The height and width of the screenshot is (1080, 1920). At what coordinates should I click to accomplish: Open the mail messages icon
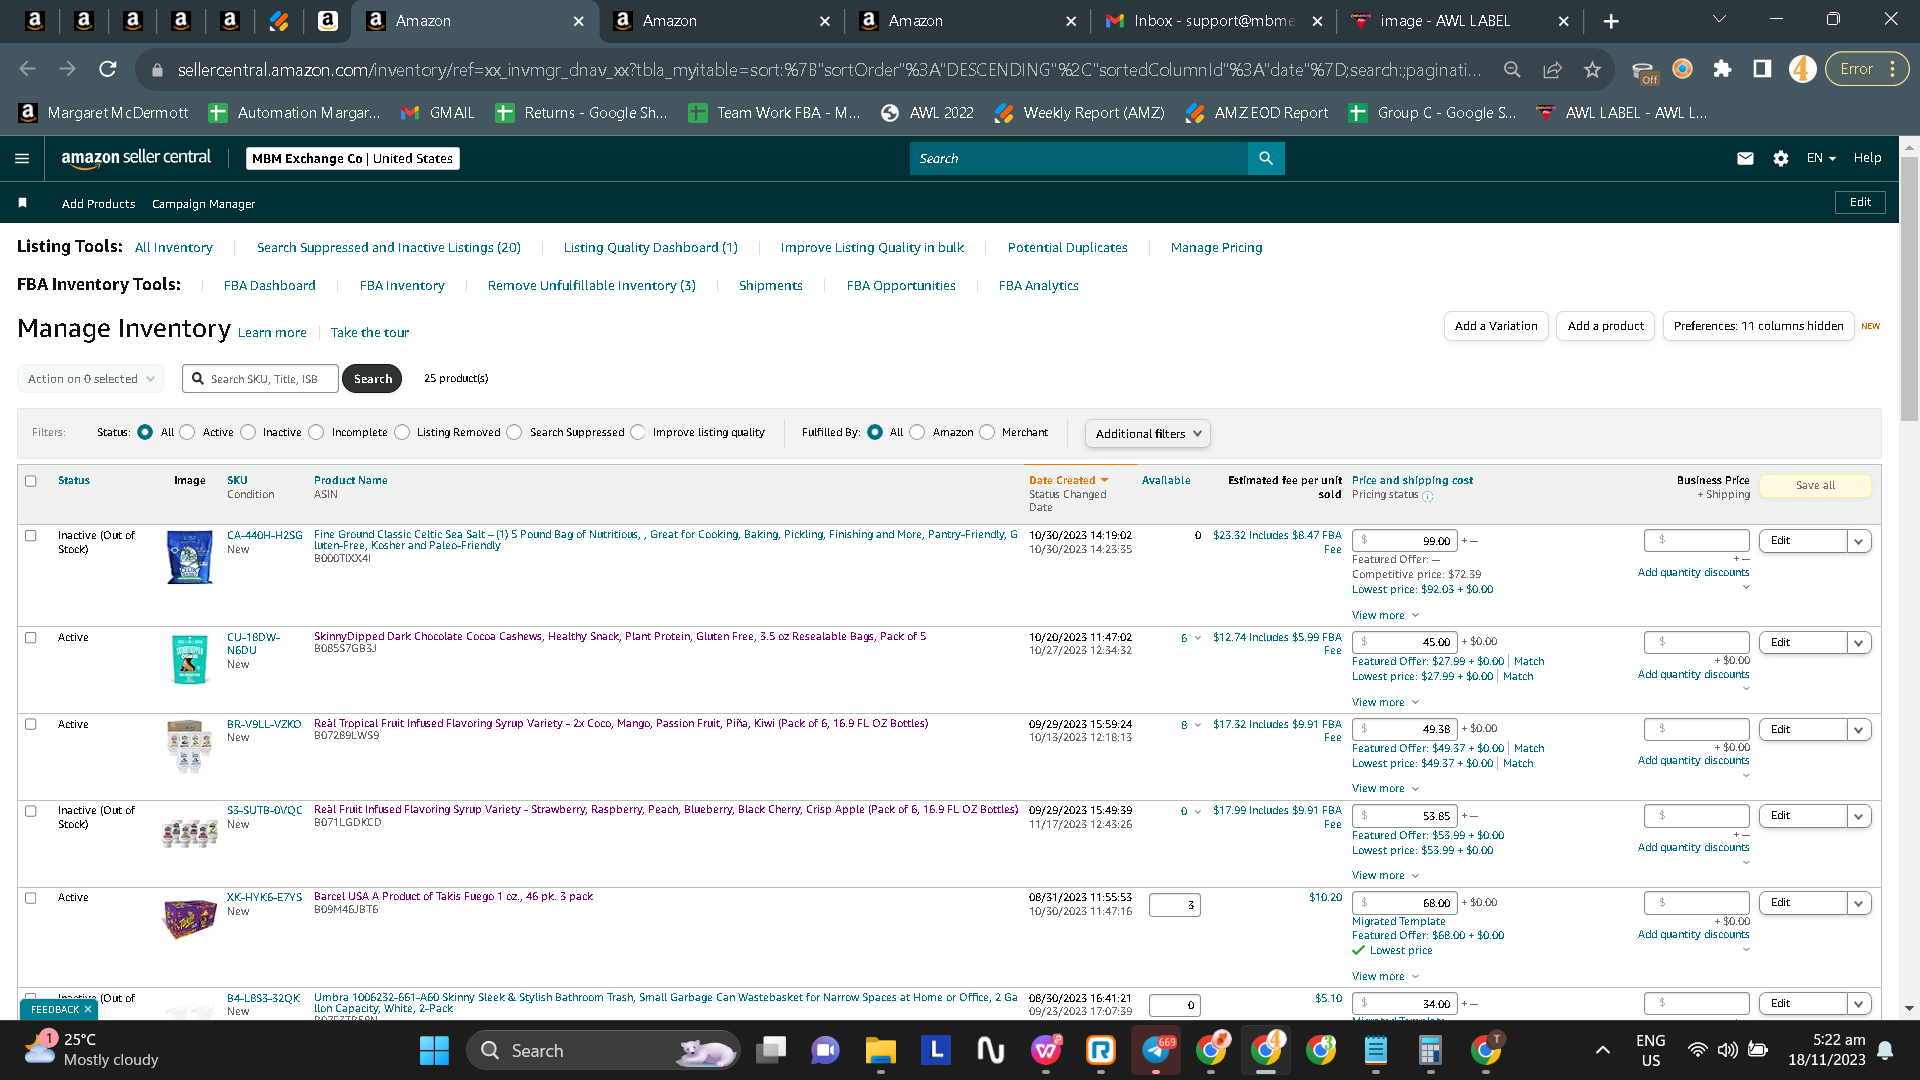[1745, 158]
